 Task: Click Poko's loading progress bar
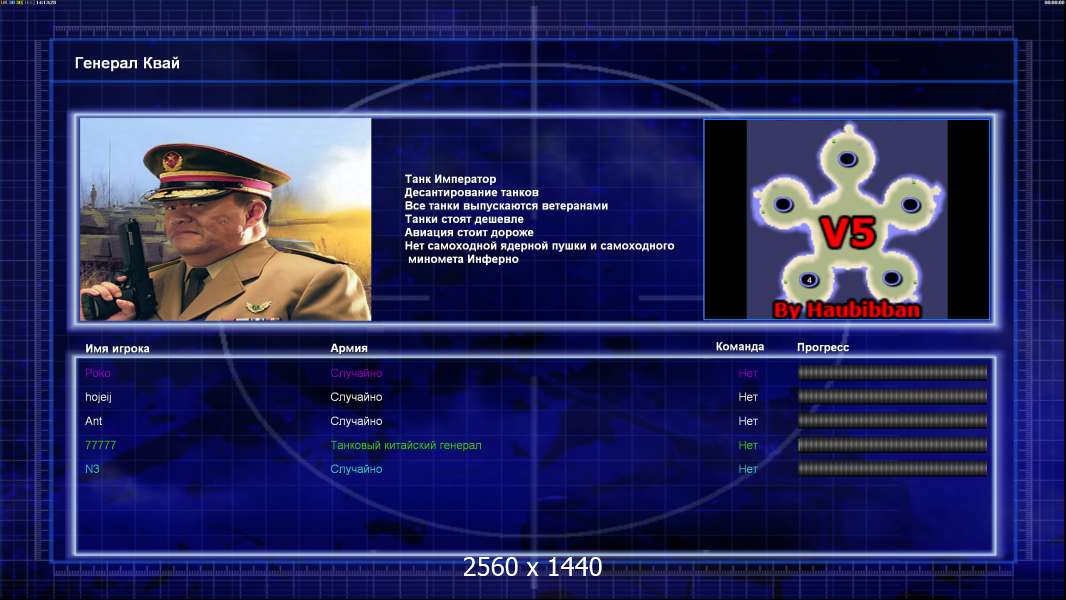pyautogui.click(x=893, y=372)
